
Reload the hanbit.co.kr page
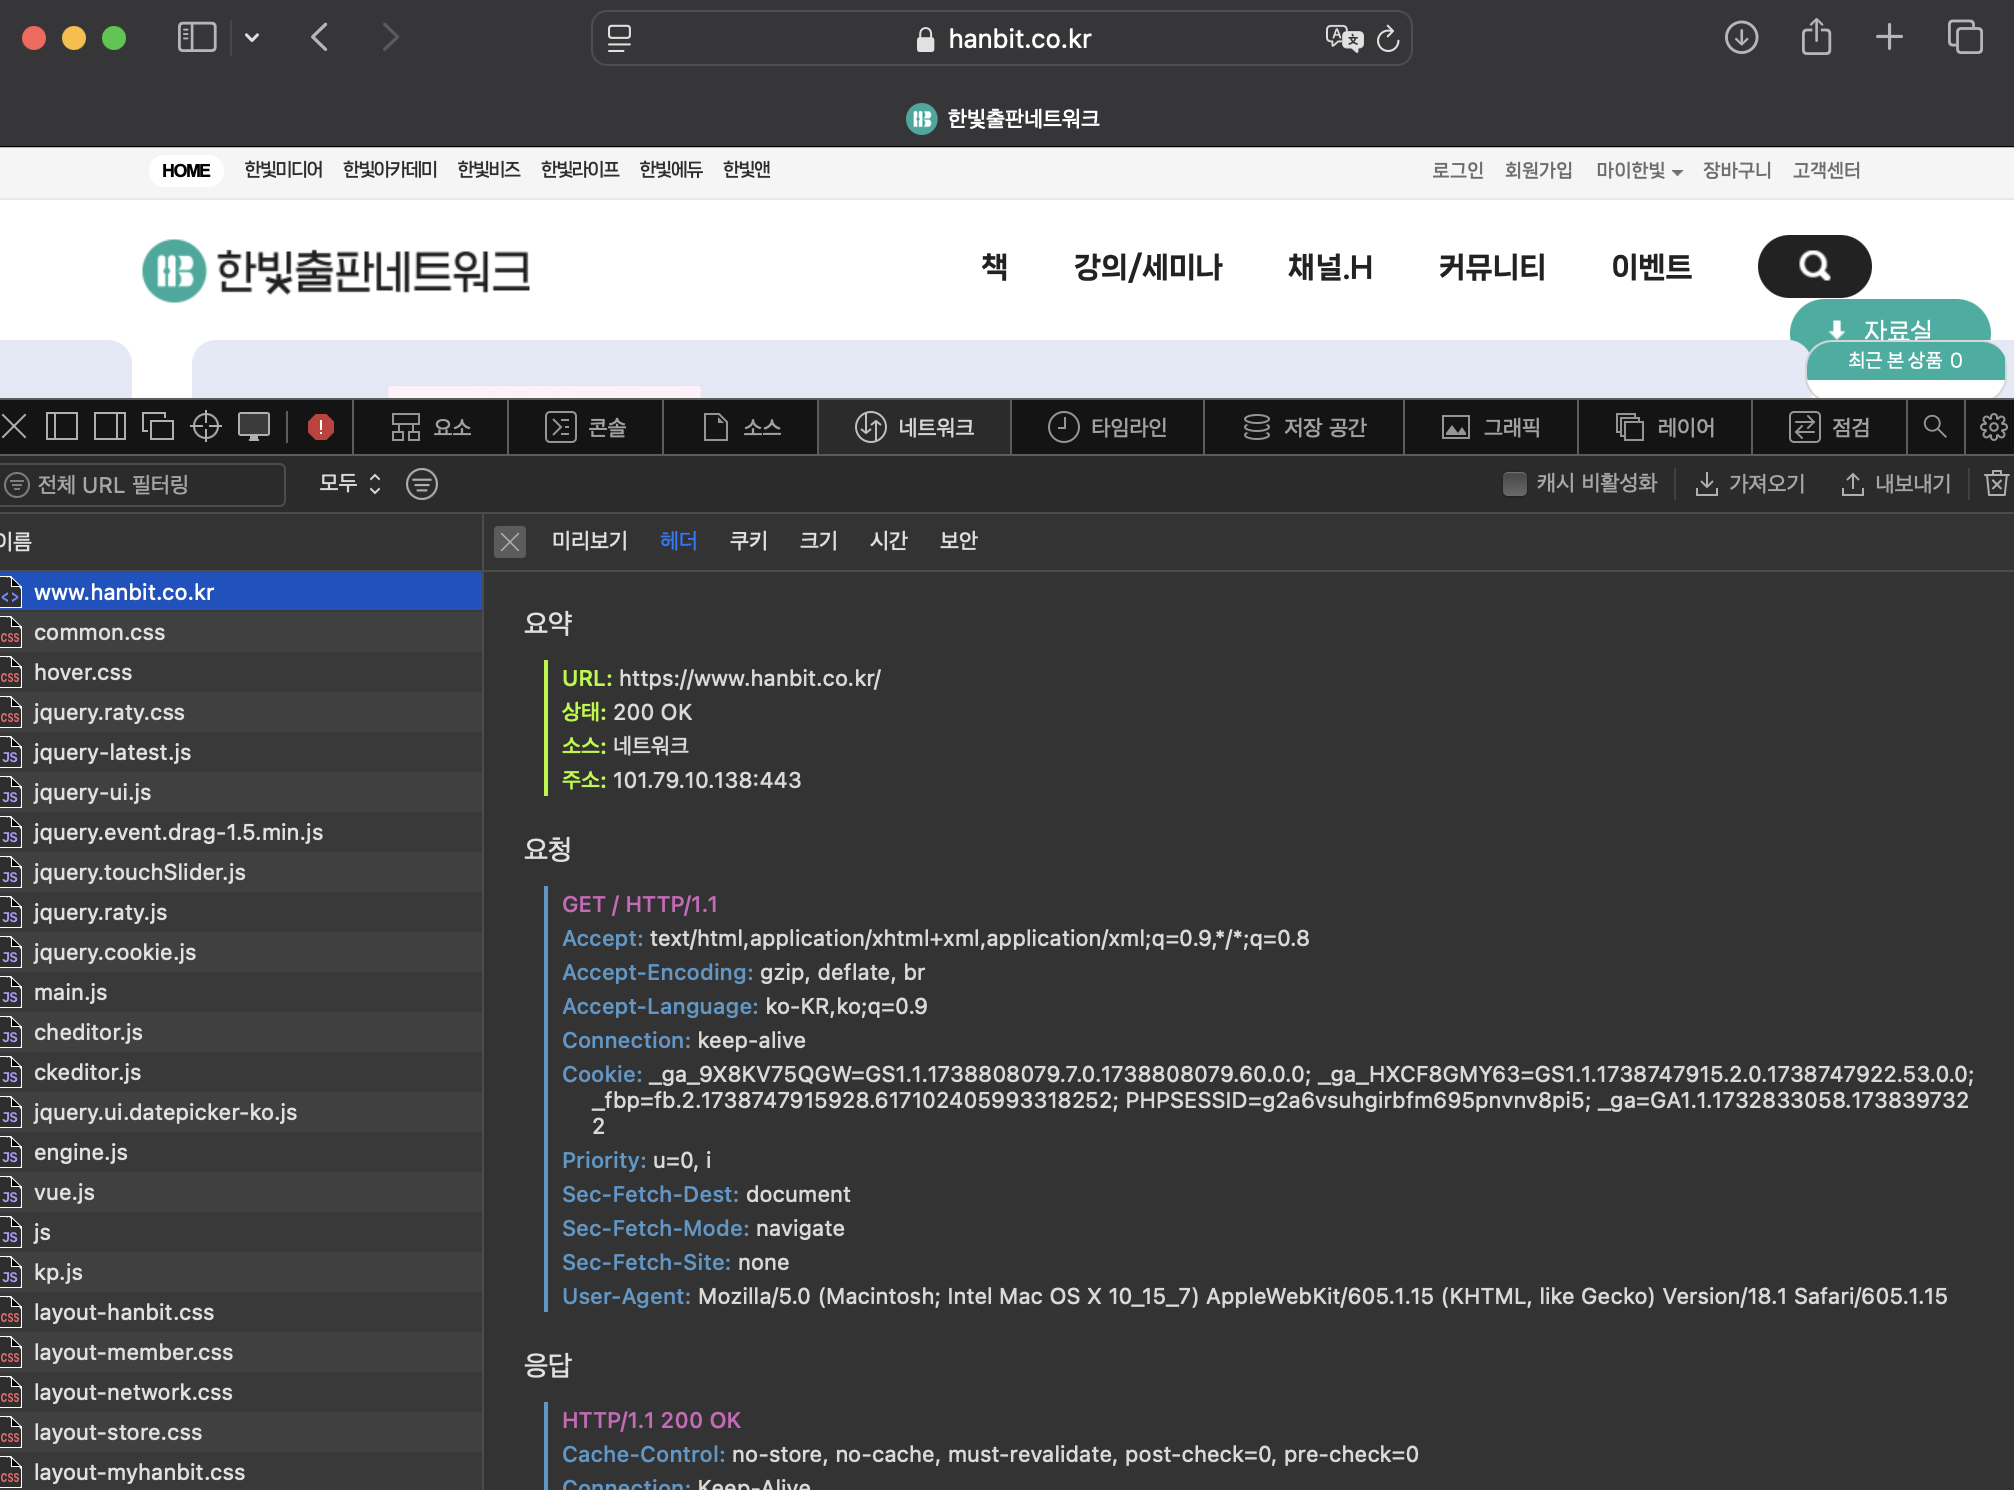click(x=1388, y=39)
